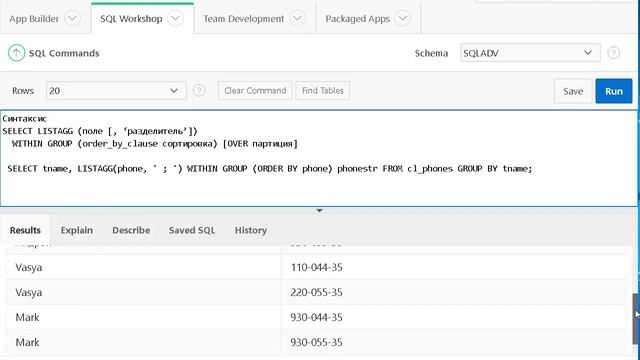Screen dimensions: 640x360
Task: Click the Vasya cell with 220-055-35
Action: click(x=144, y=292)
